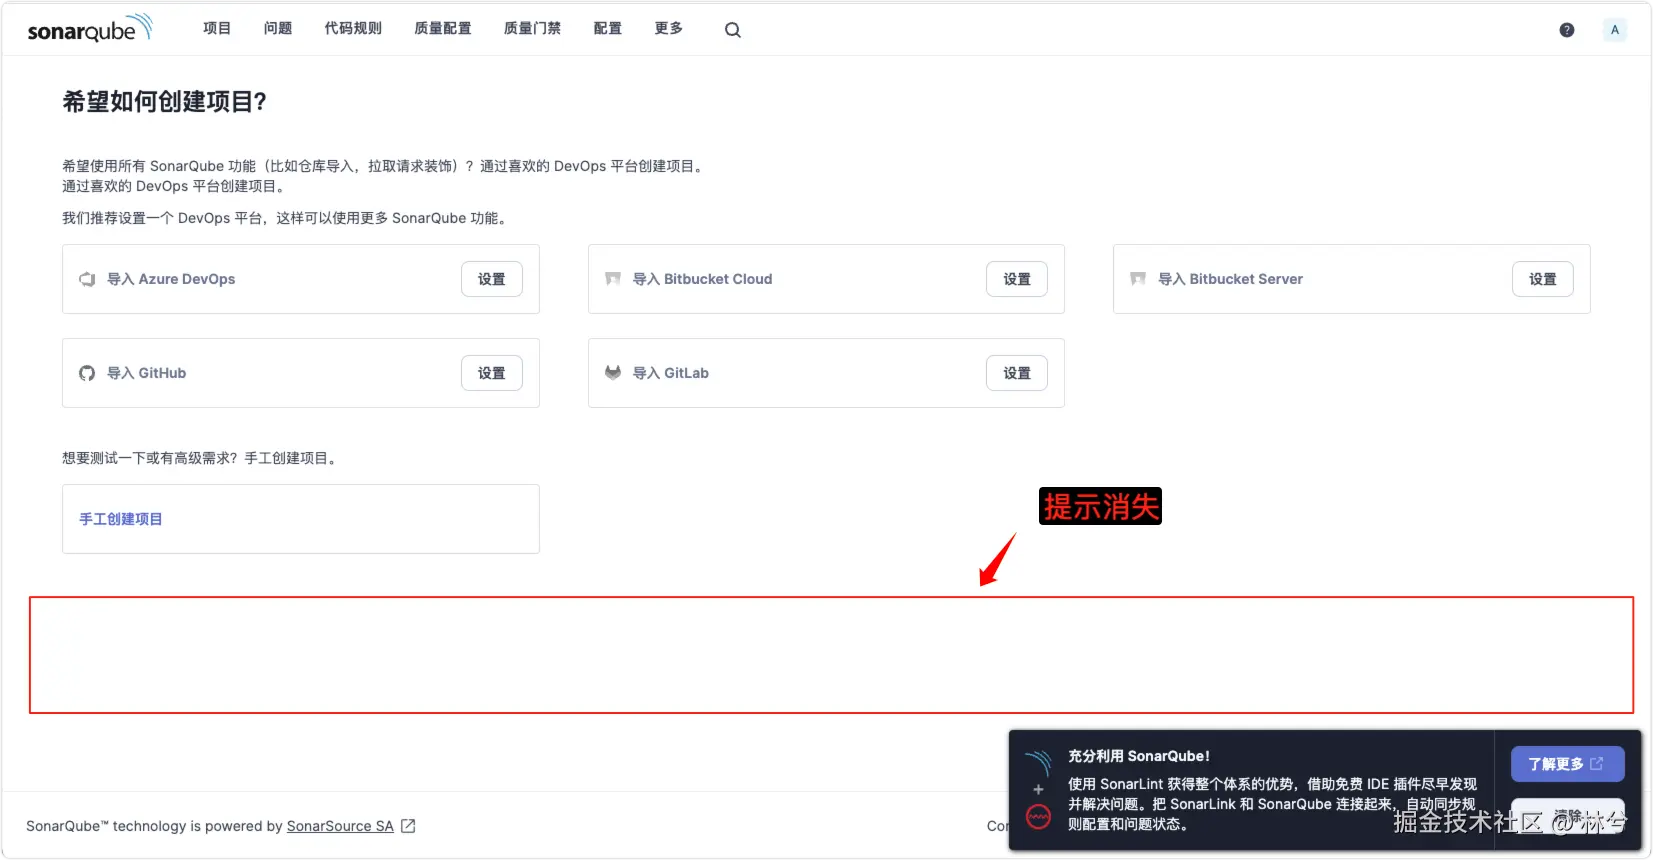The width and height of the screenshot is (1653, 860).
Task: Open the 项目 menu
Action: 217,29
